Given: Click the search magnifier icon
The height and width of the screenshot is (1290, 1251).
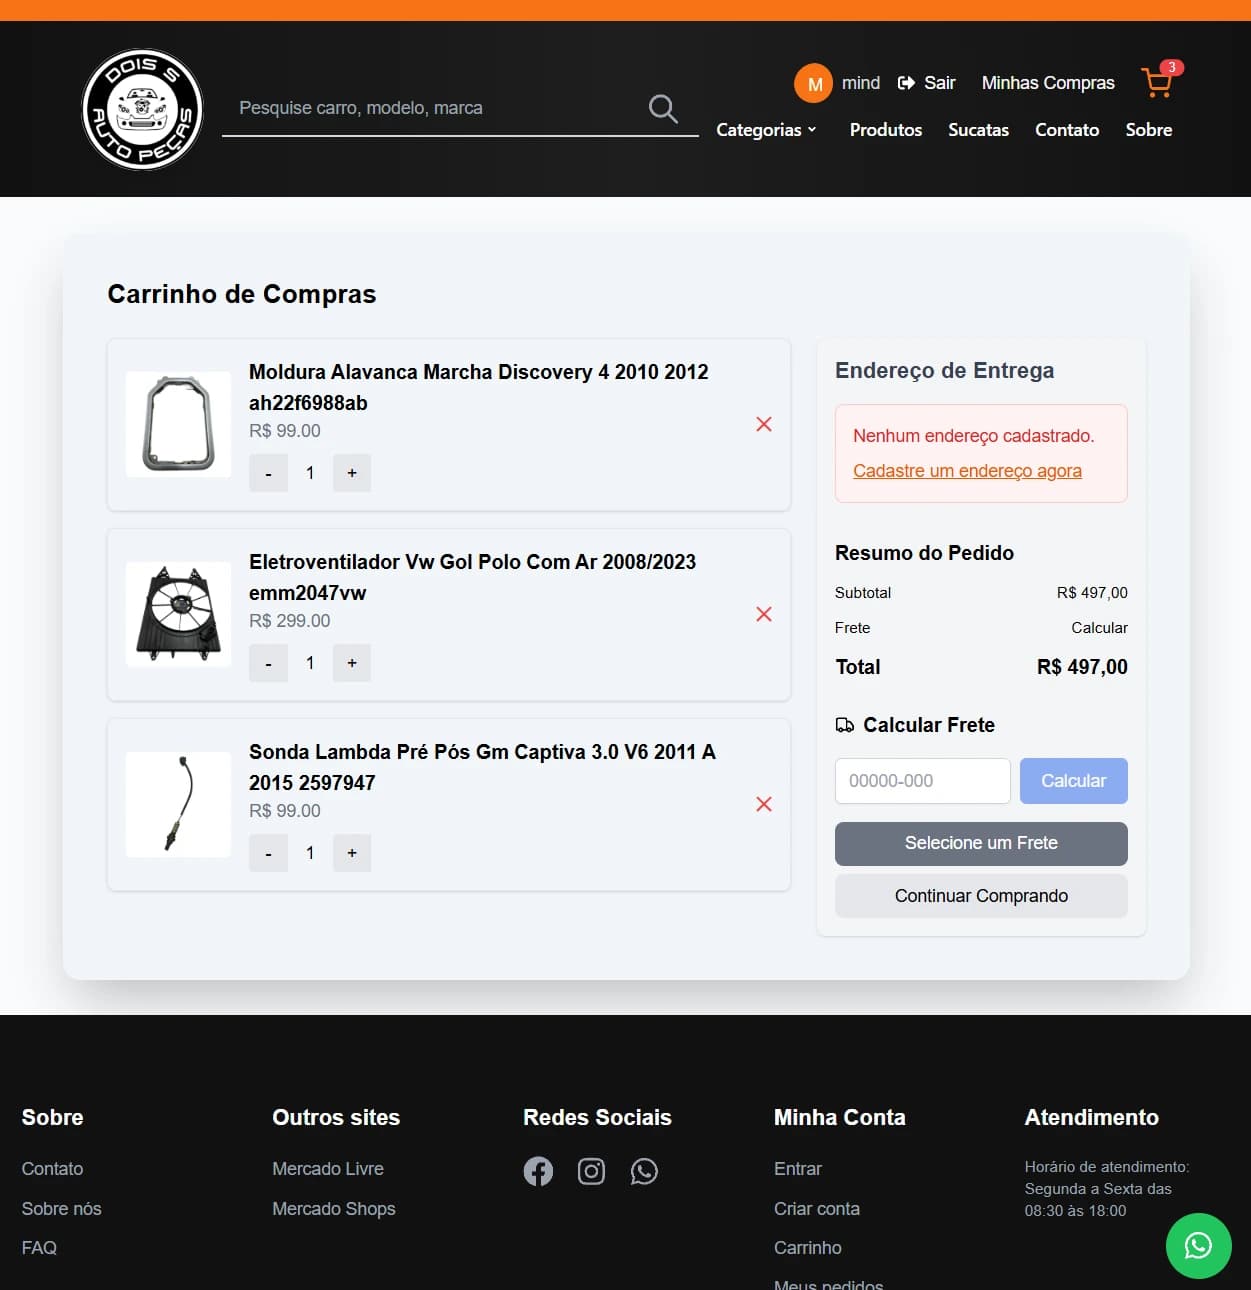Looking at the screenshot, I should [662, 107].
